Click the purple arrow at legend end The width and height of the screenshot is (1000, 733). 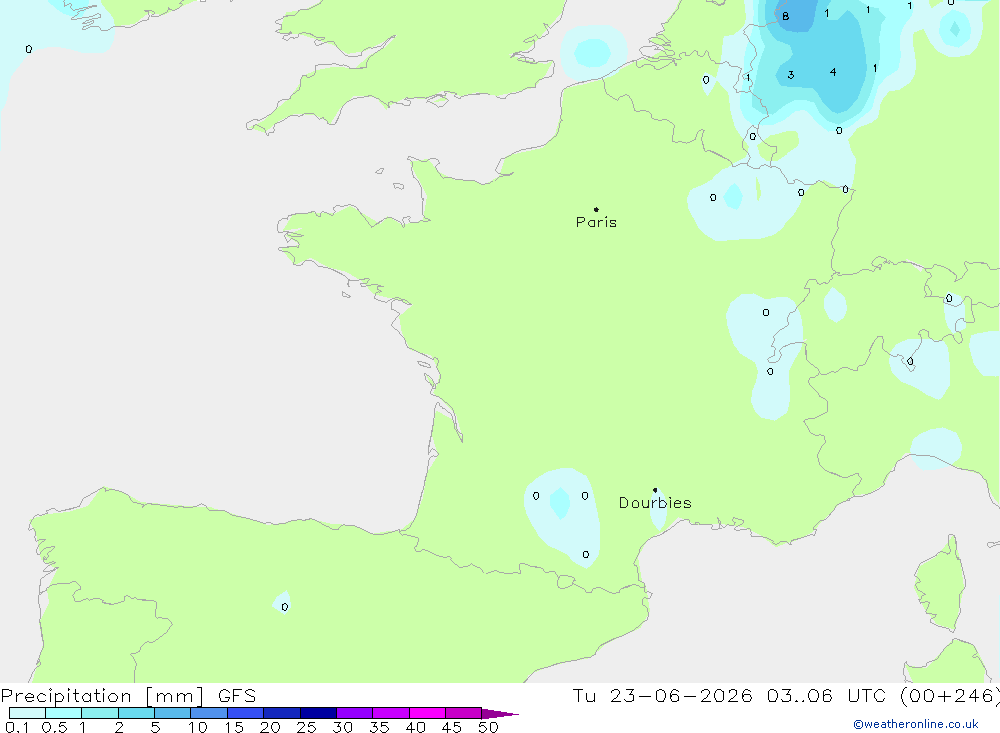pyautogui.click(x=500, y=713)
